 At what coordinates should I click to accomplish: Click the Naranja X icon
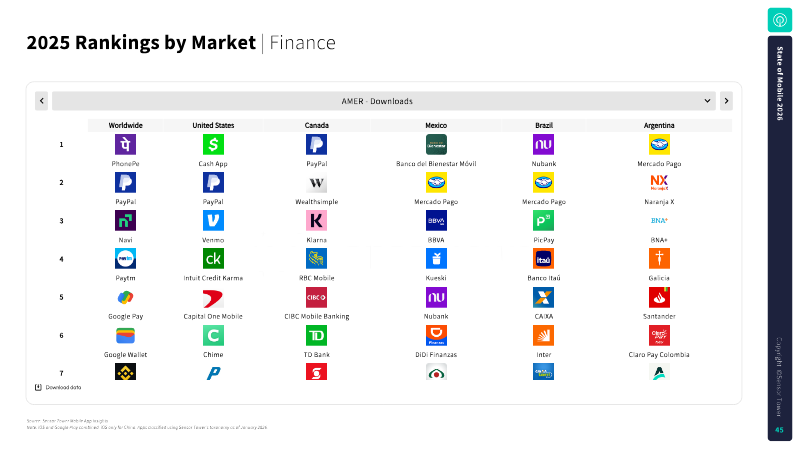pos(659,182)
